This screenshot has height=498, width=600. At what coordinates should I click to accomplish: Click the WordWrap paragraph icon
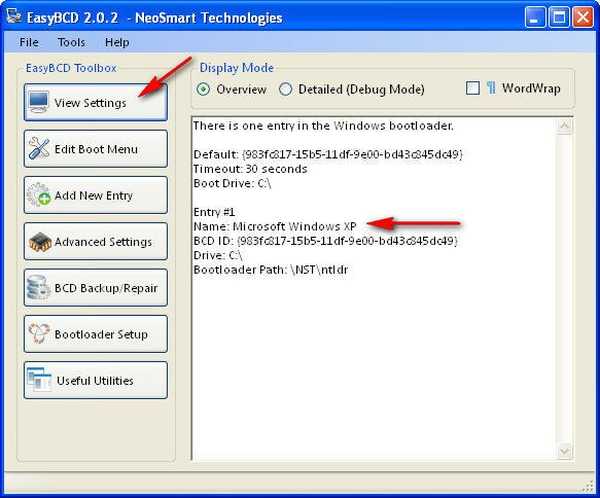coord(491,89)
